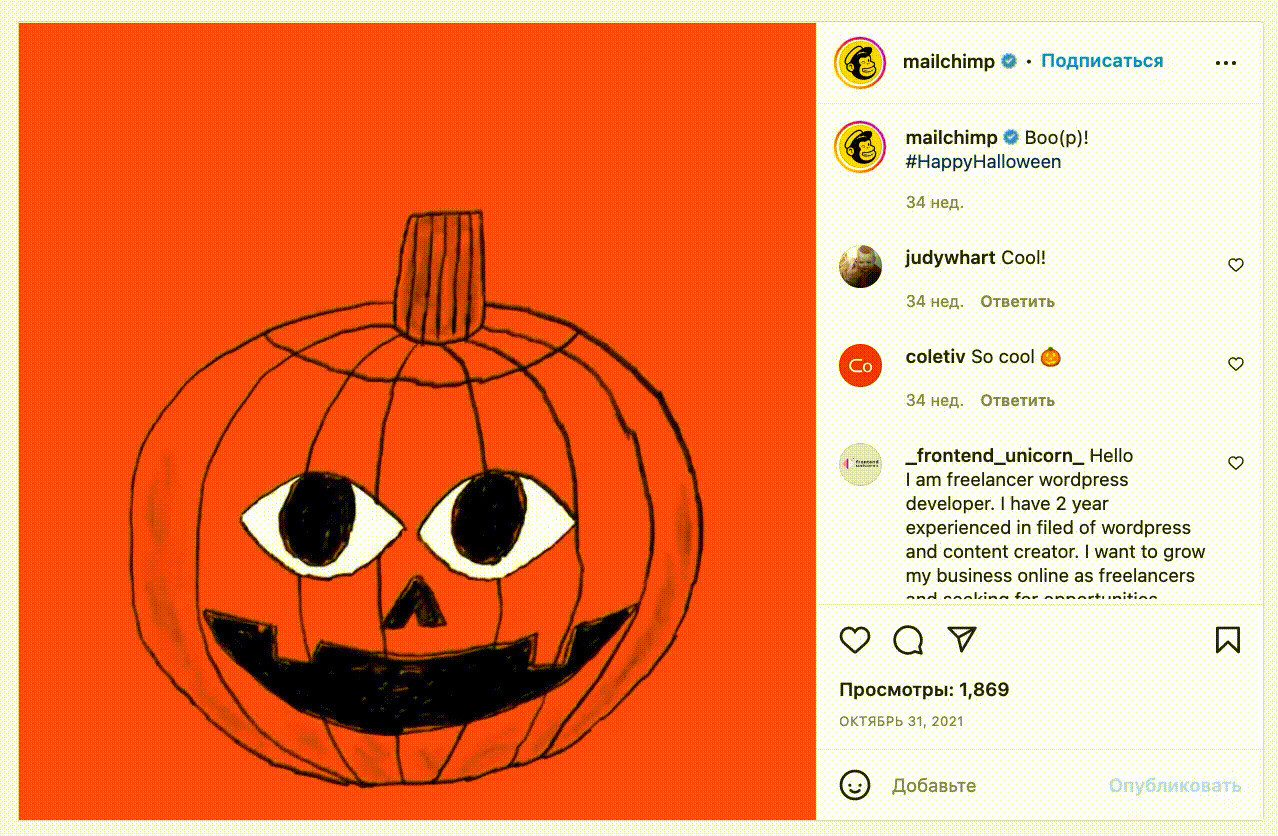Click the Подписаться follow button
The image size is (1278, 836).
tap(1102, 61)
